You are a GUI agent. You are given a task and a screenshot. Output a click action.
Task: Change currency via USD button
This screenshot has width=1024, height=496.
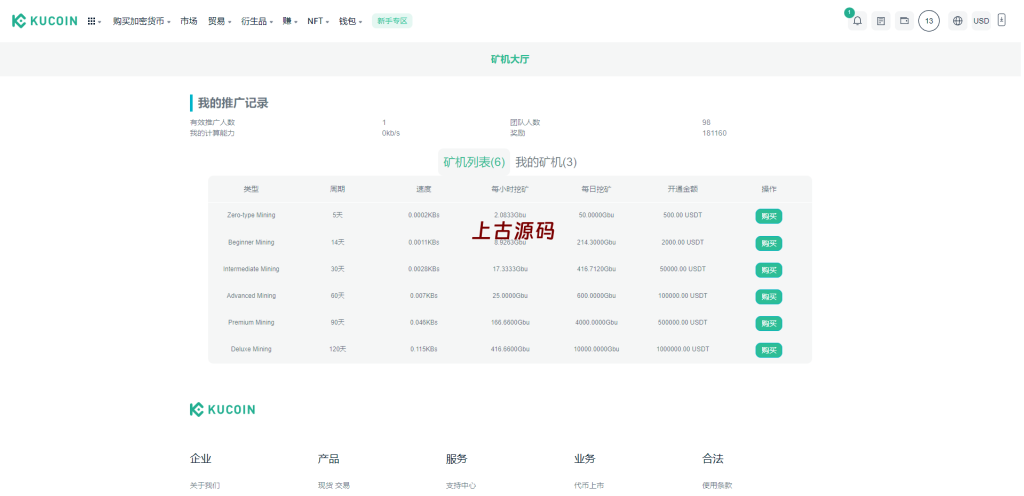(x=981, y=21)
